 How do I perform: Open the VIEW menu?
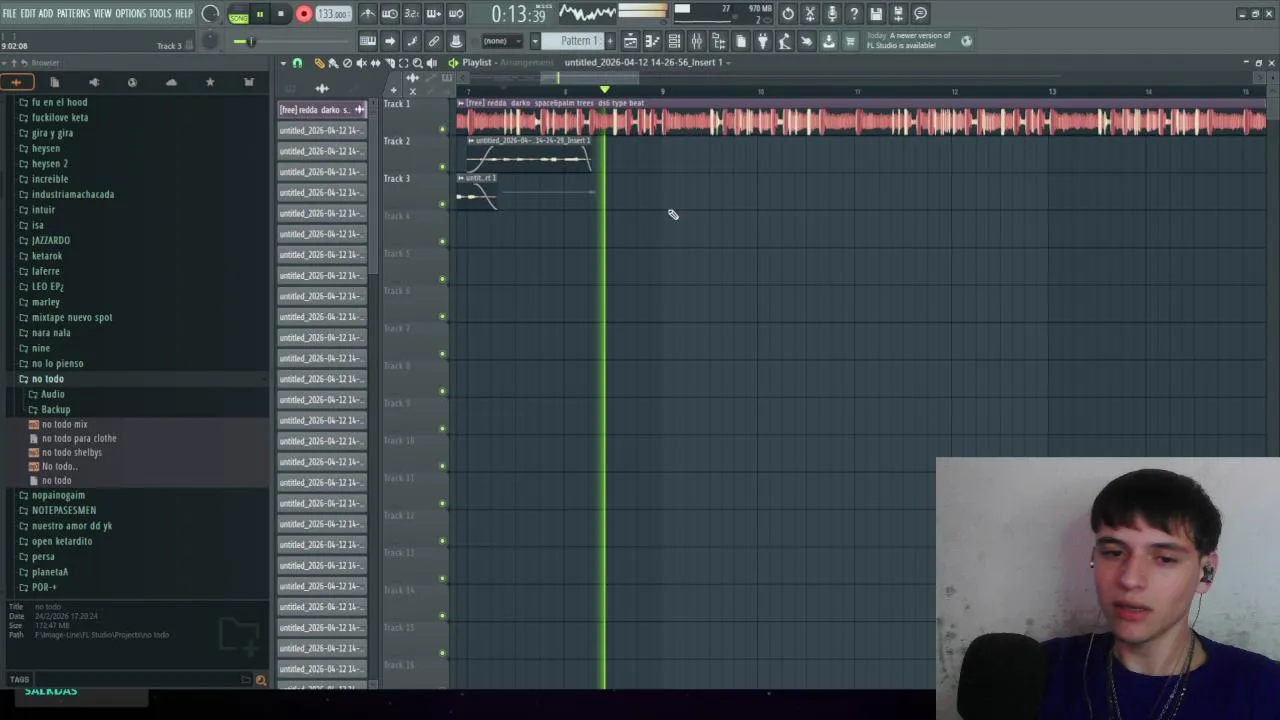point(102,14)
